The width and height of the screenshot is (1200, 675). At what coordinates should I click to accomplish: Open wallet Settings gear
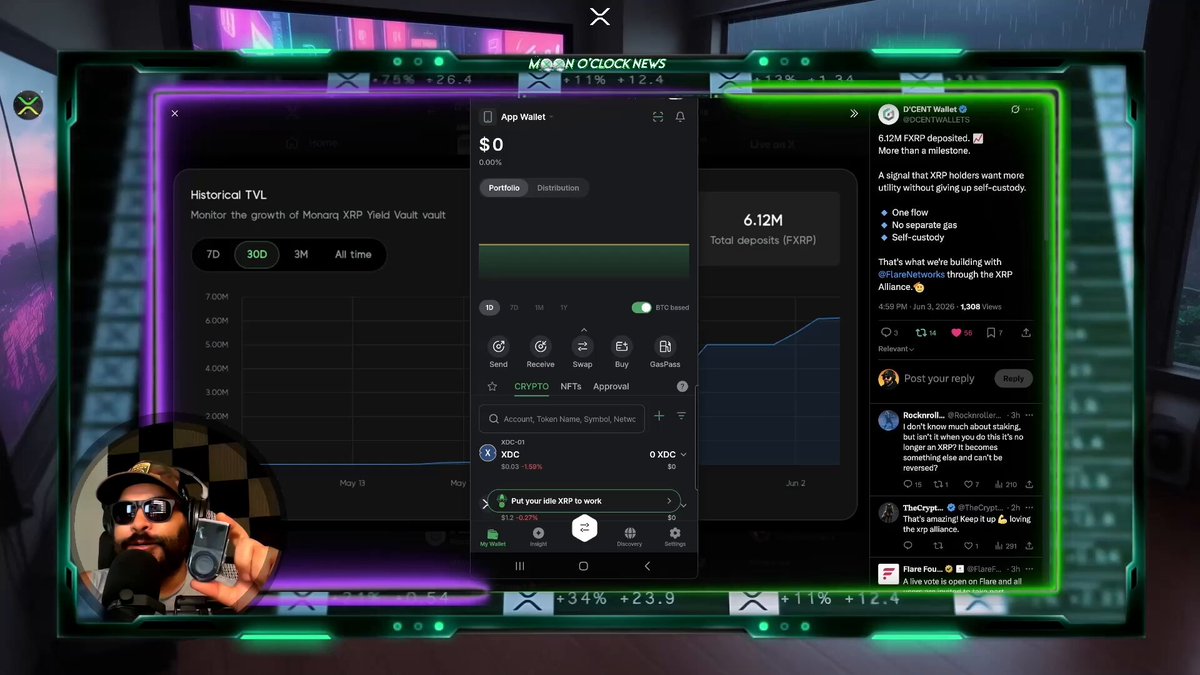point(675,537)
